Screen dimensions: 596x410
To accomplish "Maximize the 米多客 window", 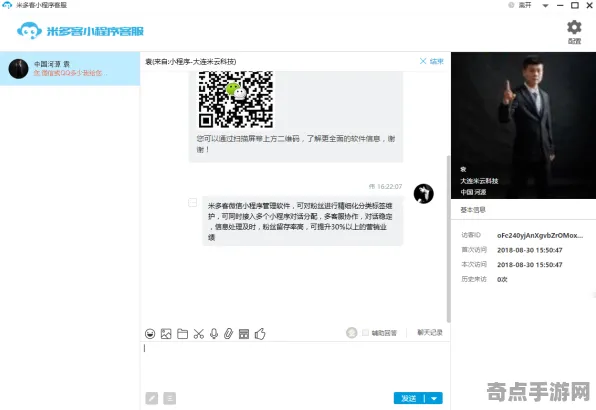I will coord(575,5).
